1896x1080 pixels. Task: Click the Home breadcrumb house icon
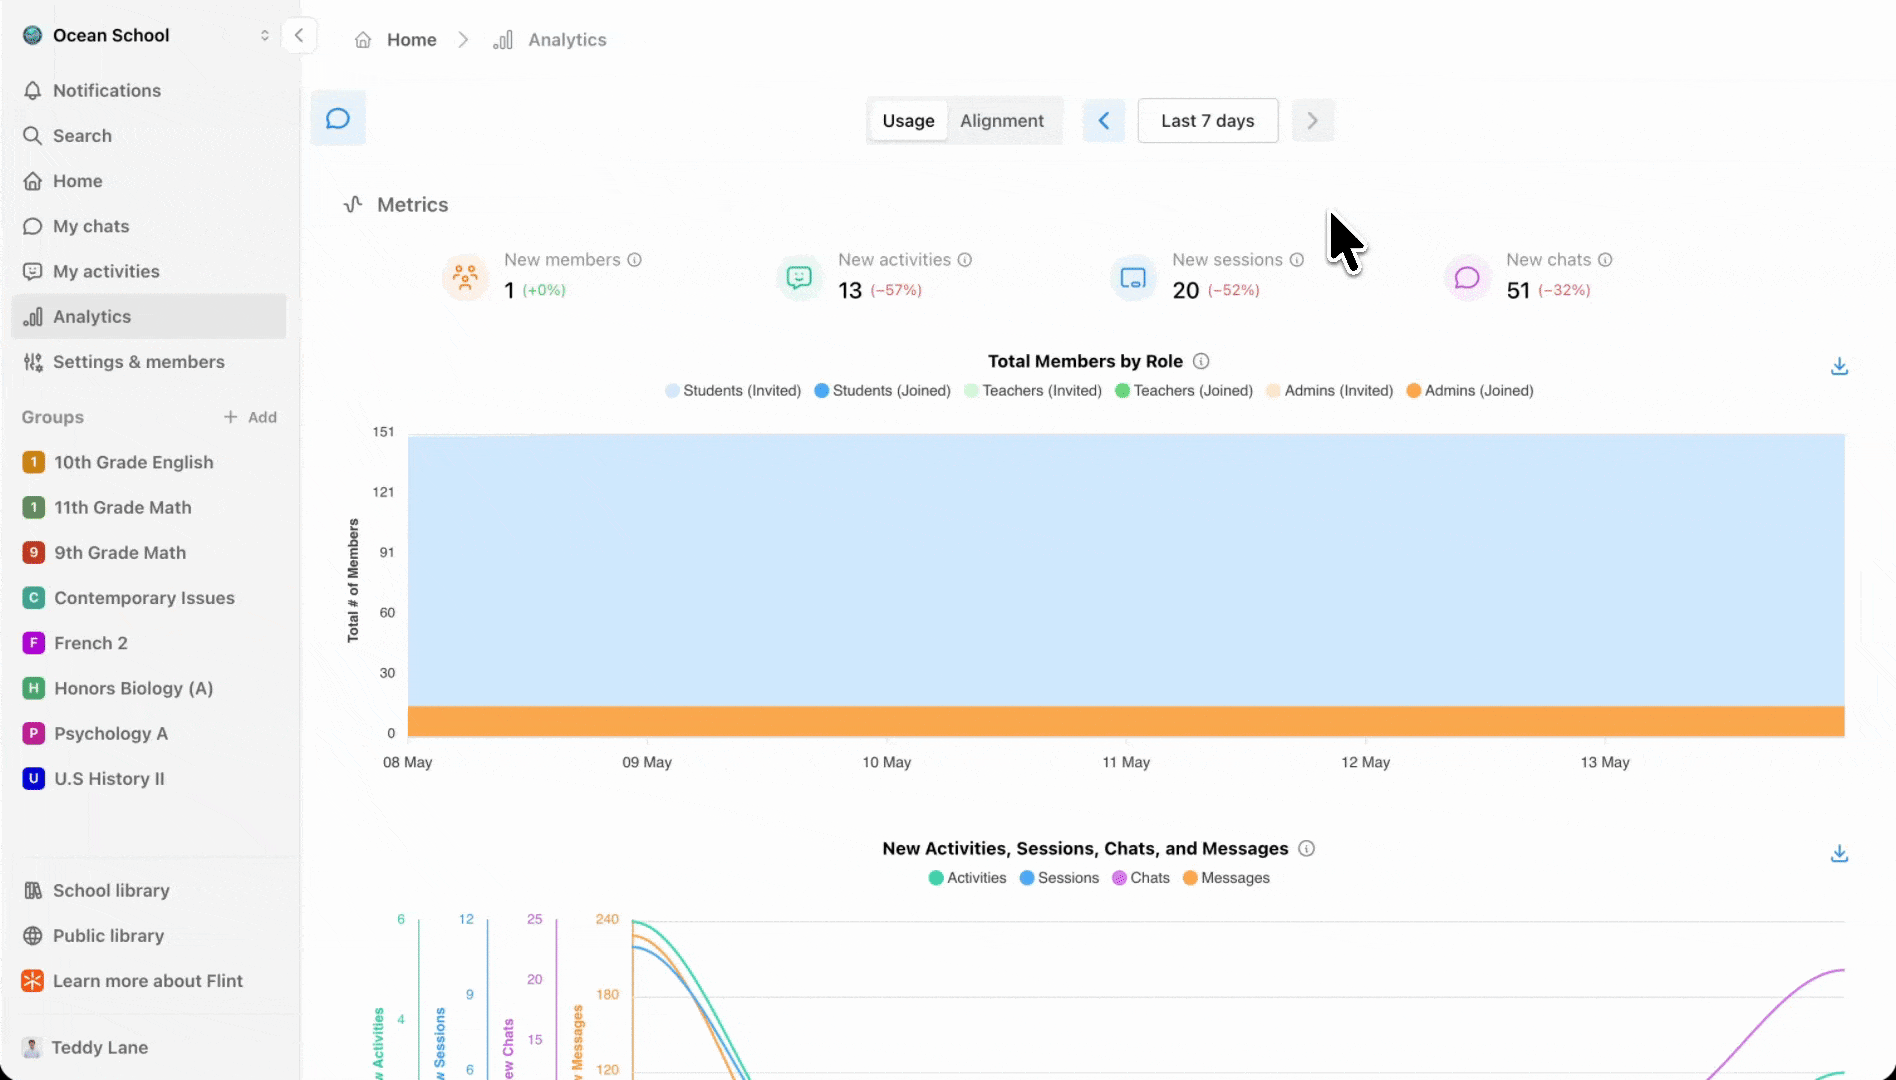coord(363,40)
